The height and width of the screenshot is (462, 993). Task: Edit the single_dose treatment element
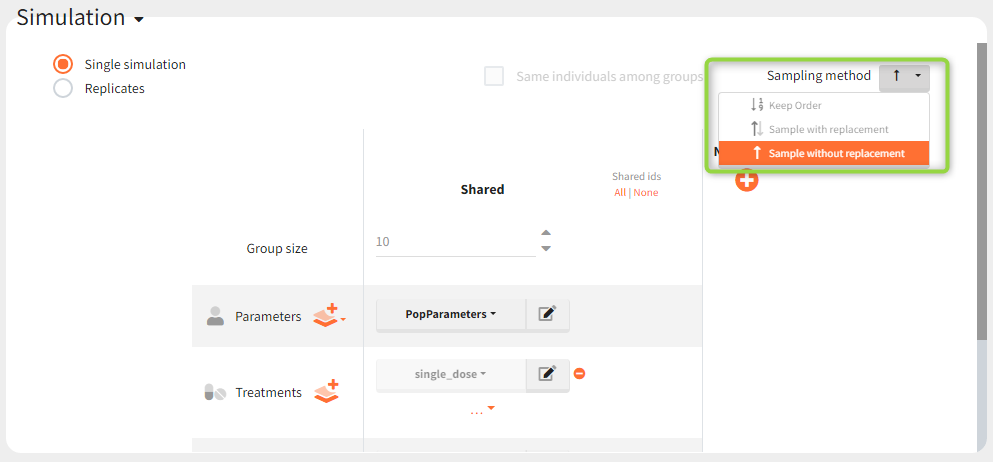click(547, 374)
